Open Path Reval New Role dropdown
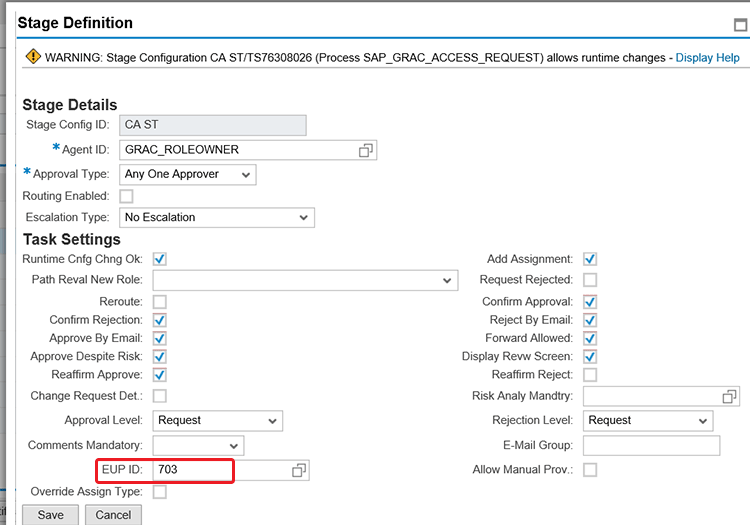Screen dimensions: 750x525 (x=304, y=281)
